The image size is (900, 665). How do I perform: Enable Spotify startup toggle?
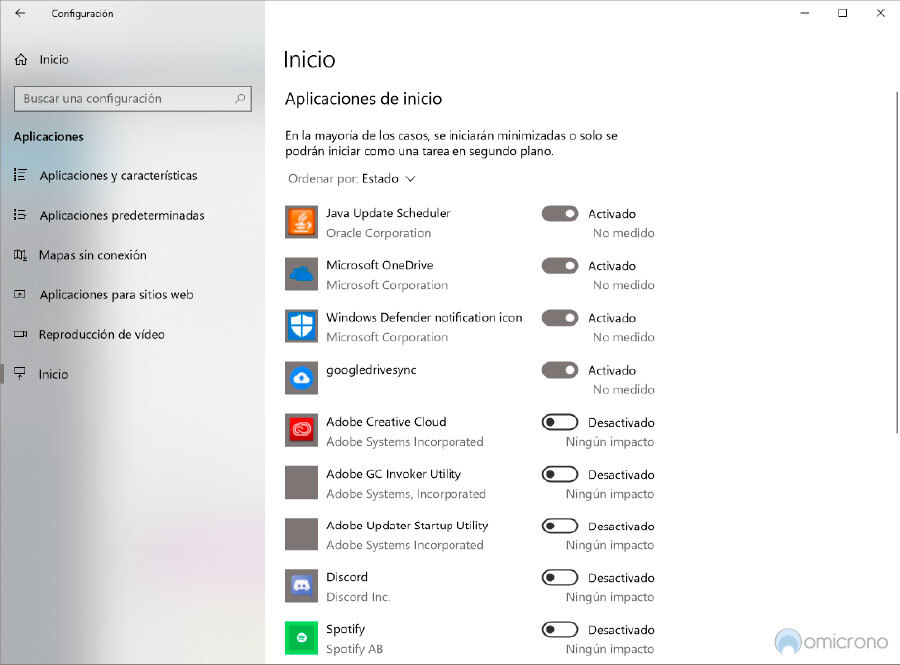560,630
